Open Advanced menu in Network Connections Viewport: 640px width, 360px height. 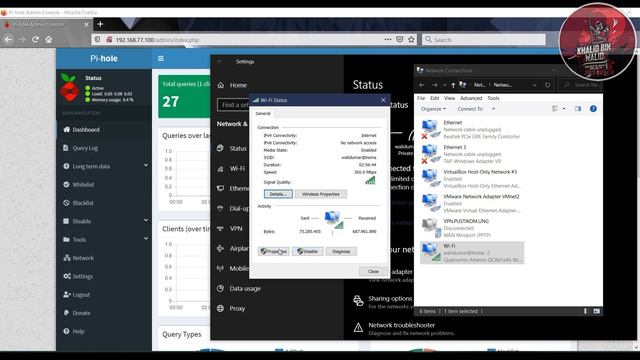[471, 98]
